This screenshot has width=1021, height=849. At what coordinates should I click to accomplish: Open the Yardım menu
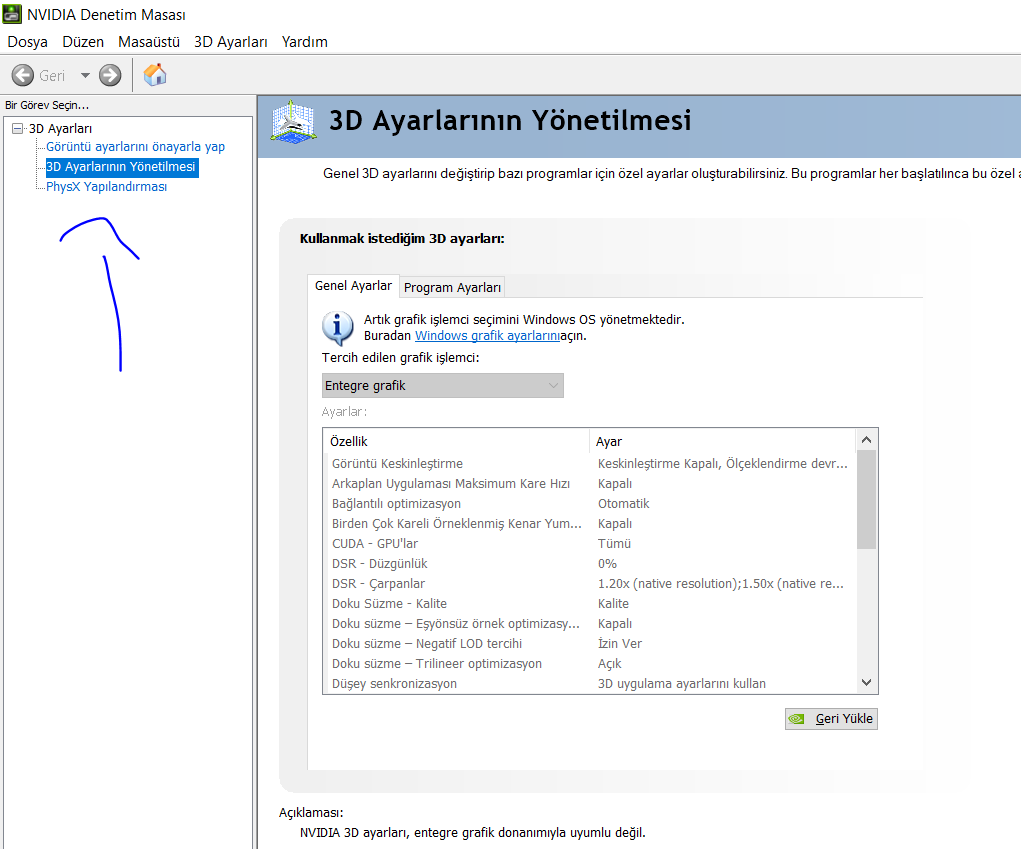(305, 42)
